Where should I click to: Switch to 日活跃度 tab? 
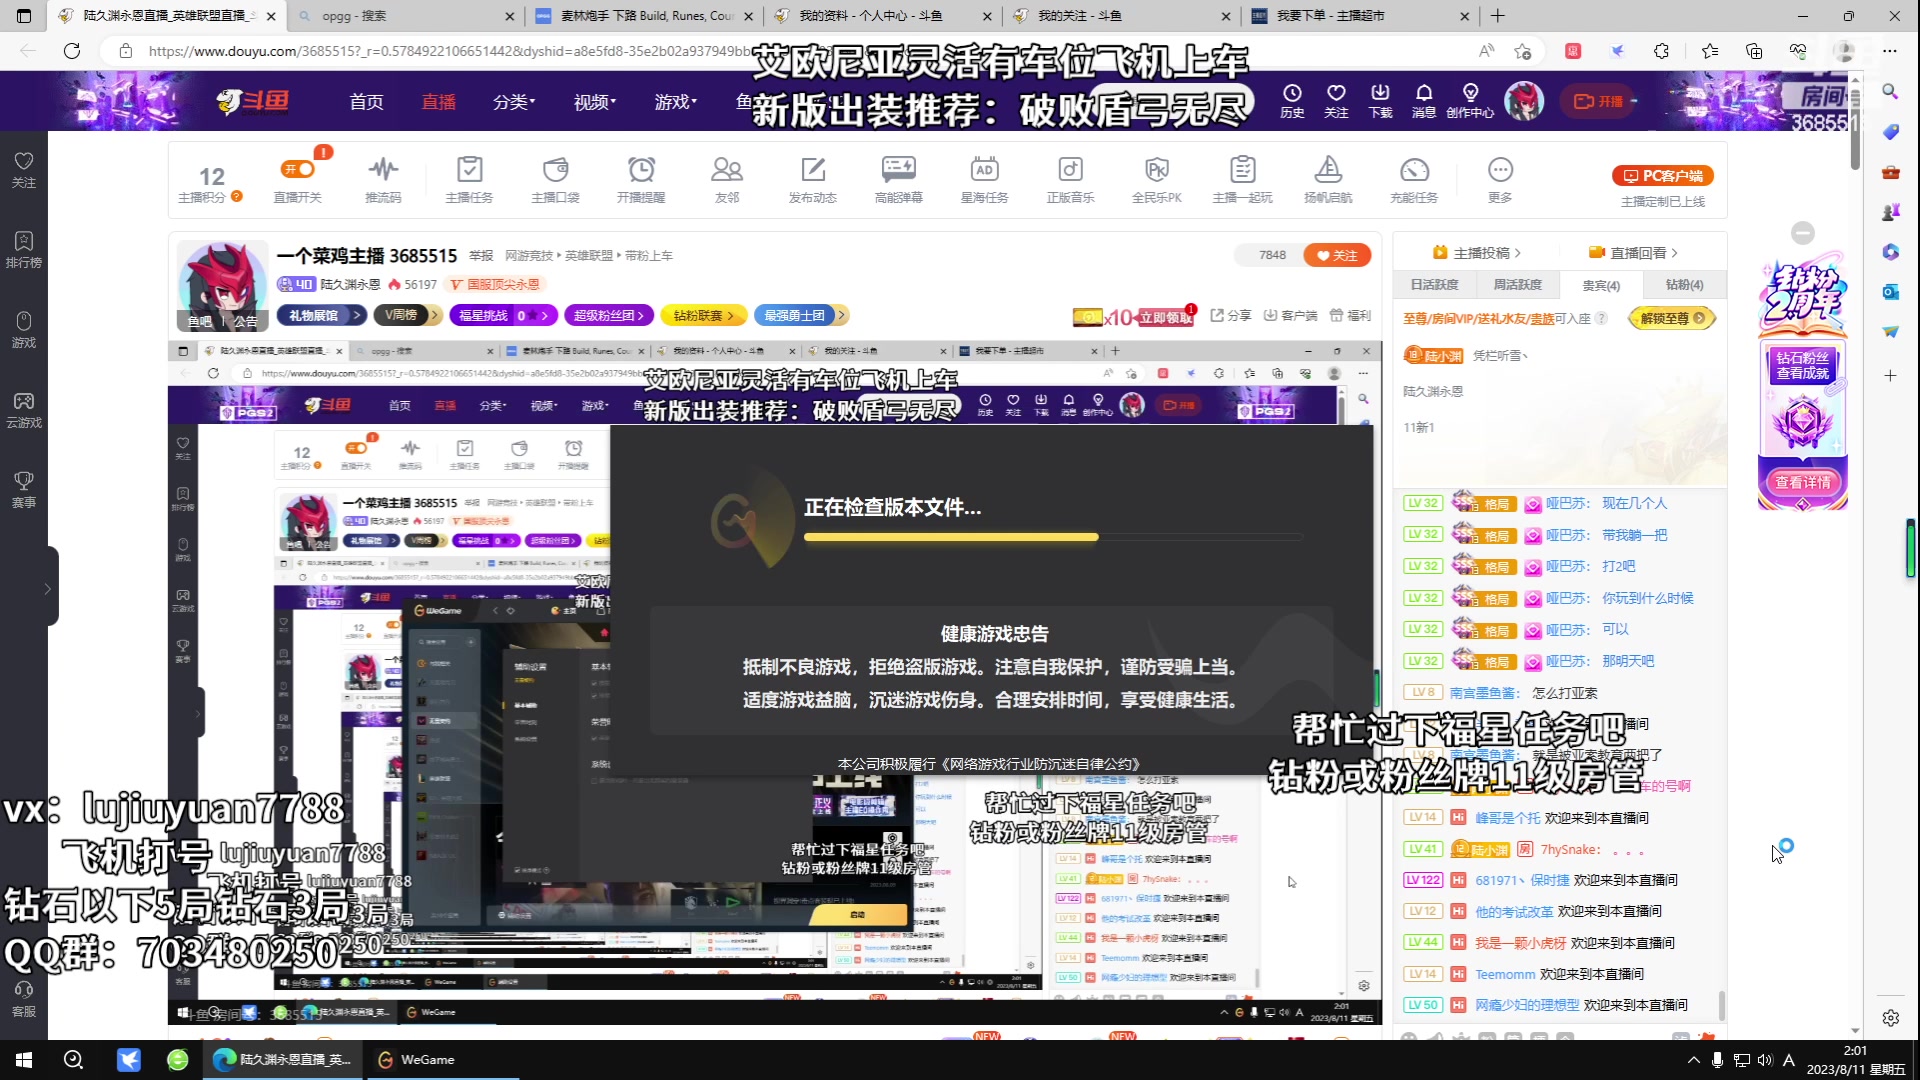1434,285
